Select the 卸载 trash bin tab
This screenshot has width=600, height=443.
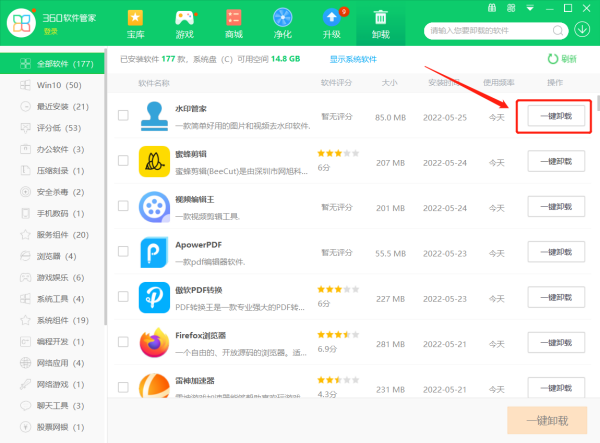(381, 24)
